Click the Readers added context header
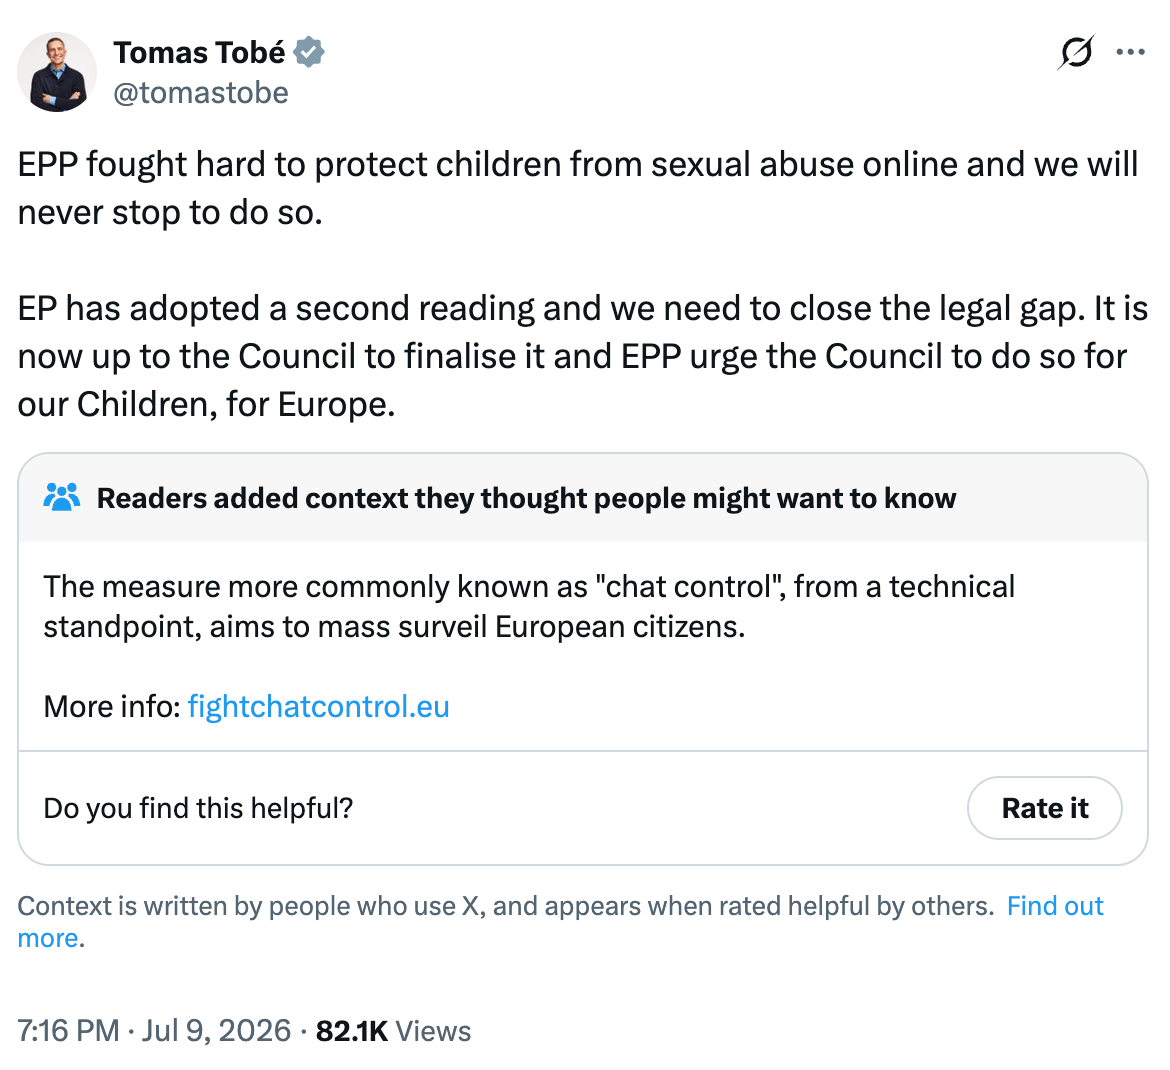This screenshot has width=1170, height=1070. click(x=526, y=498)
